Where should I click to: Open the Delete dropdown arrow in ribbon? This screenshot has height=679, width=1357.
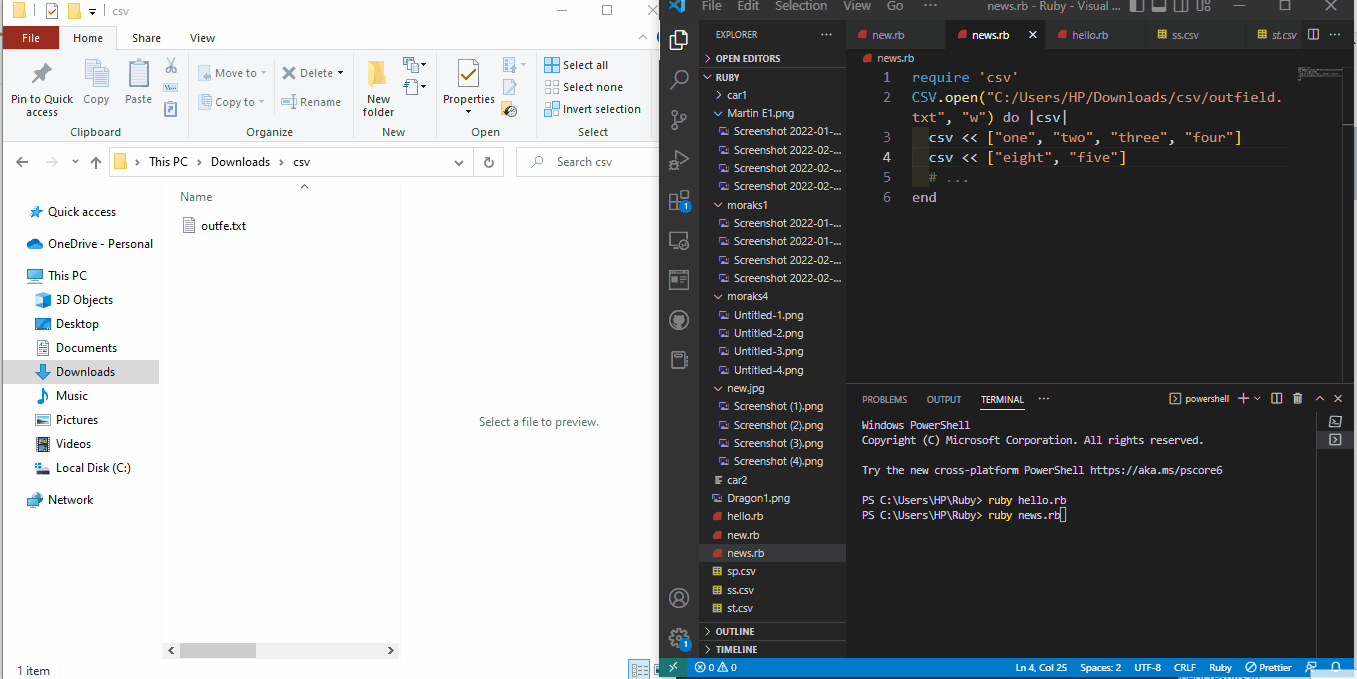pyautogui.click(x=340, y=73)
